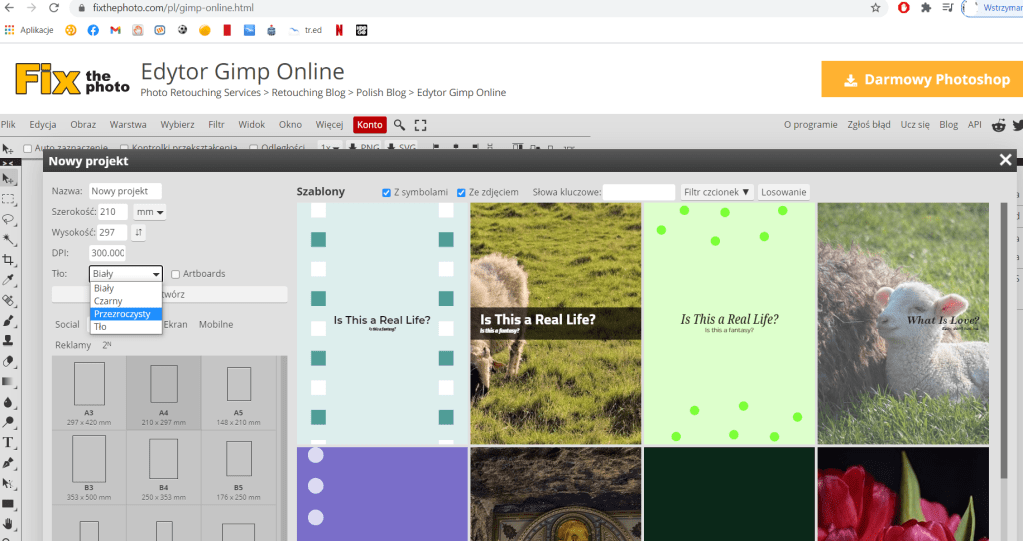This screenshot has width=1023, height=541.
Task: Switch to the Mobilne tab
Action: tap(216, 325)
